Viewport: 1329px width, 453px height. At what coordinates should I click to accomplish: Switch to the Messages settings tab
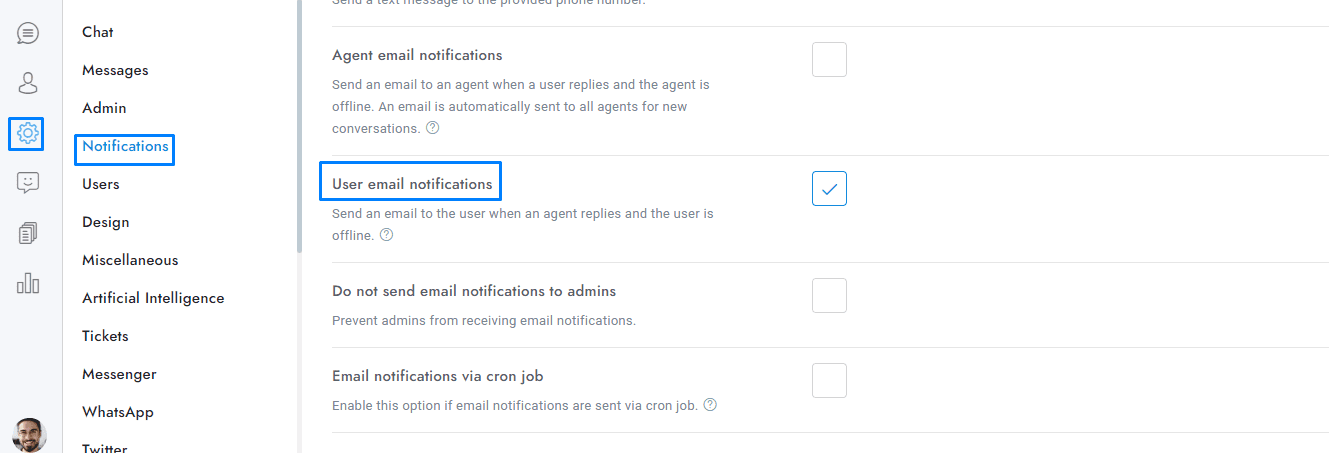point(115,70)
